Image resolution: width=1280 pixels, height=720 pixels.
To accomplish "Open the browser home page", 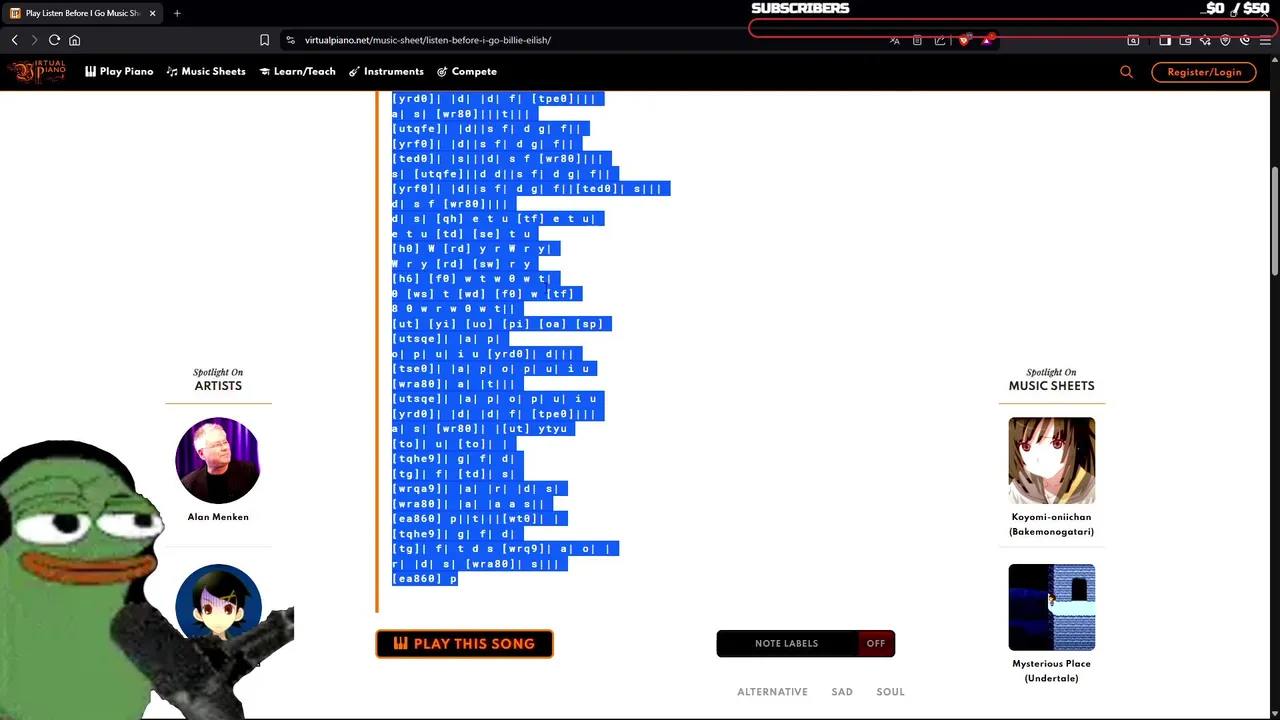I will [74, 40].
